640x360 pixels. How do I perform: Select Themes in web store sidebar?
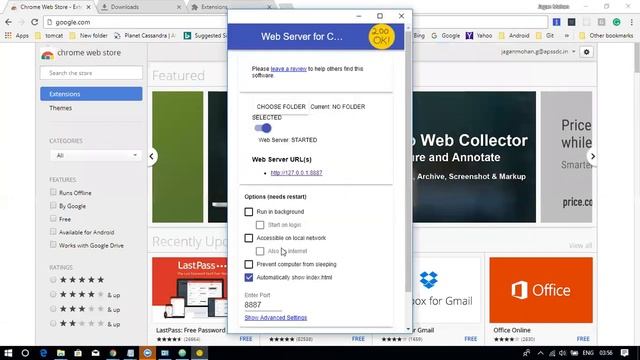(x=60, y=108)
